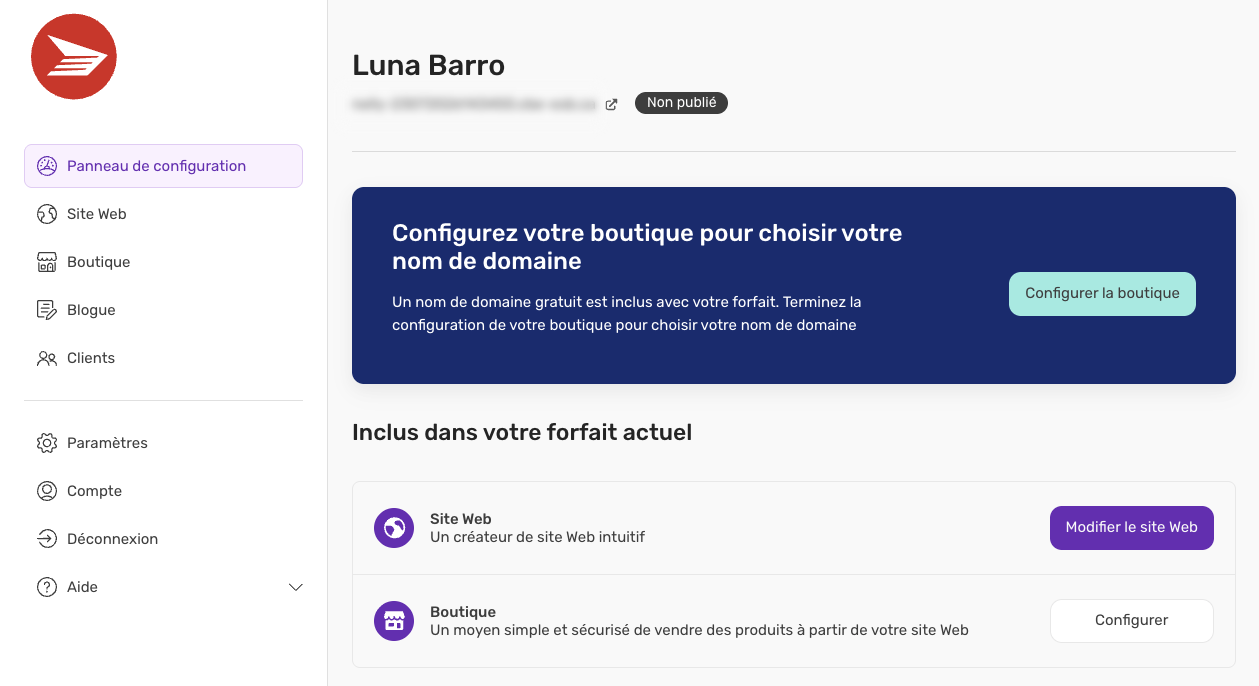Click the Déconnexion arrow icon

tap(47, 539)
